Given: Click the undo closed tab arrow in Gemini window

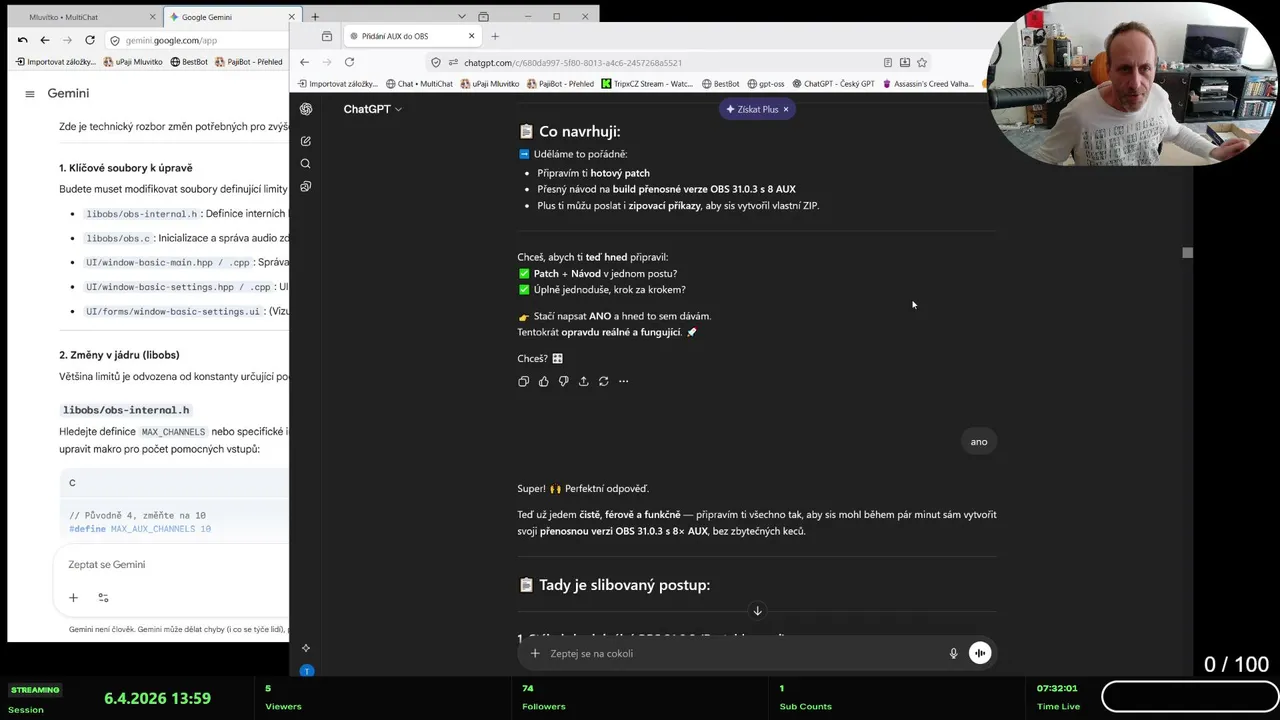Looking at the screenshot, I should [x=22, y=40].
